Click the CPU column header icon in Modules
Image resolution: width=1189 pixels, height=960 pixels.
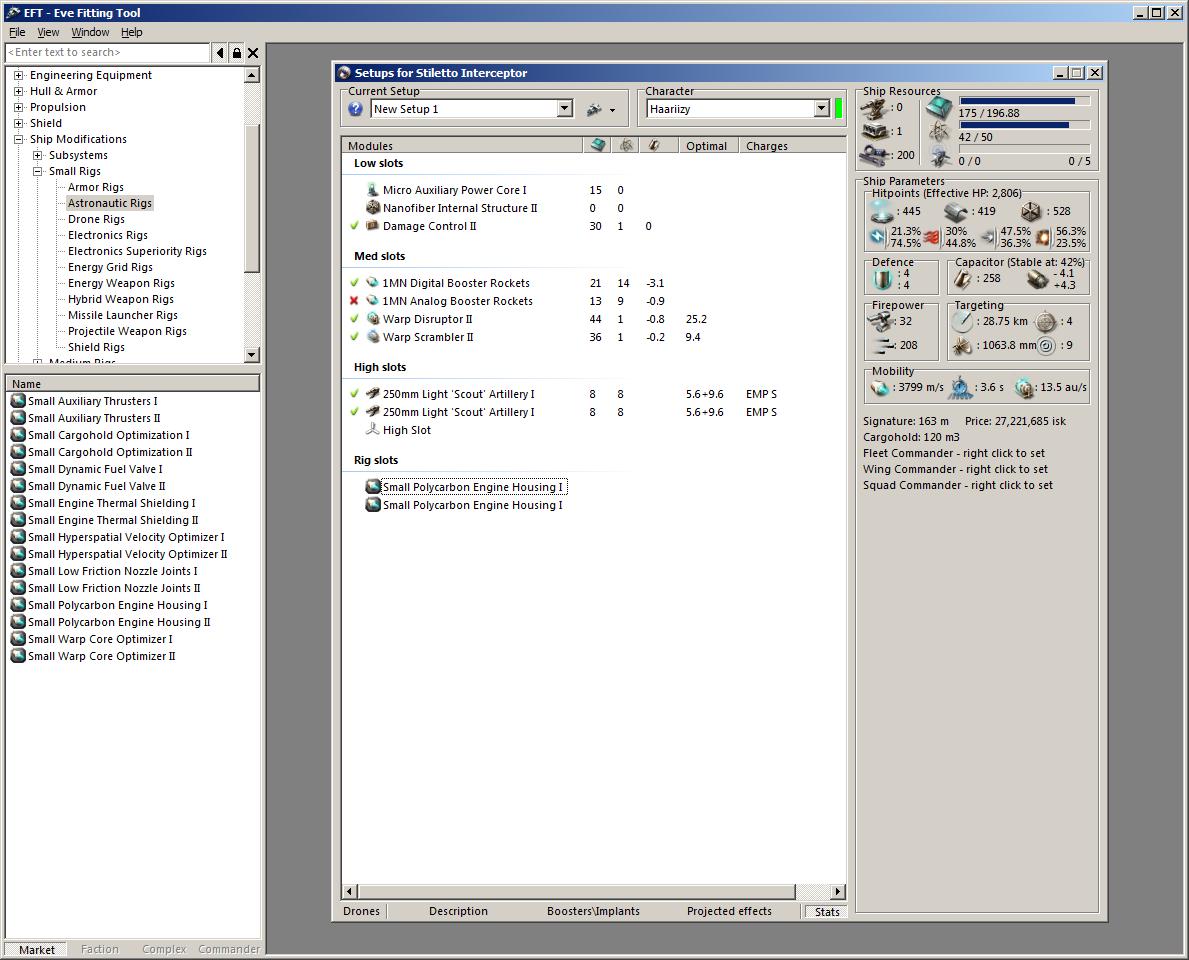point(598,146)
